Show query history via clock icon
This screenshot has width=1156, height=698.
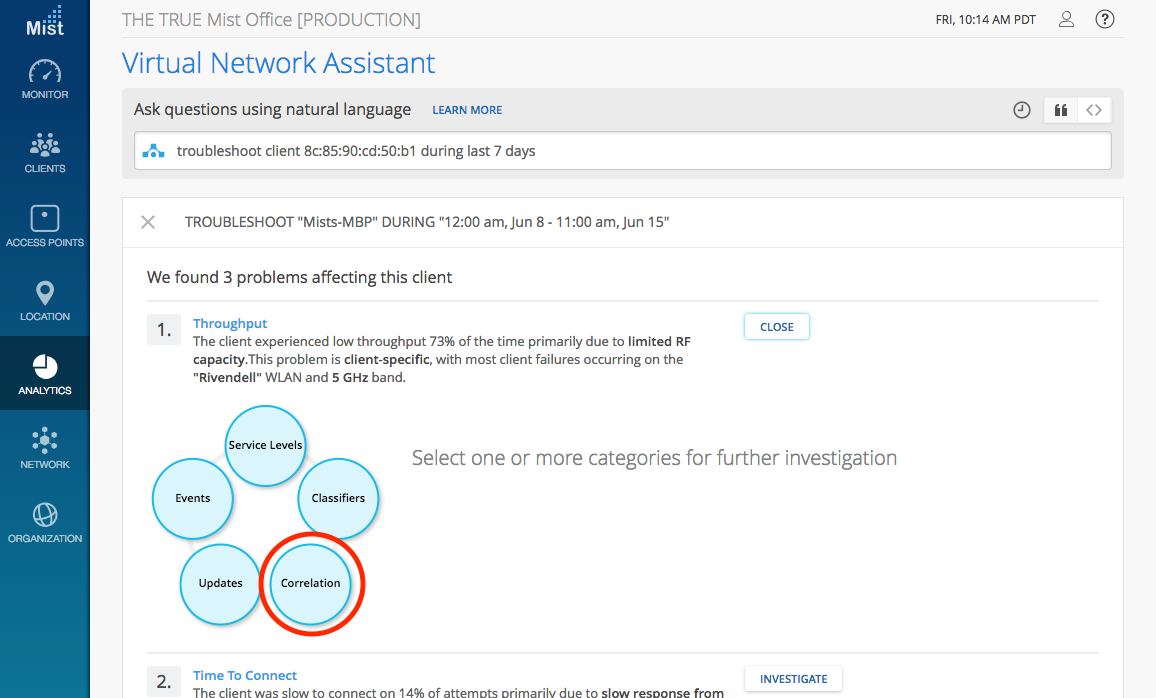pos(1021,110)
